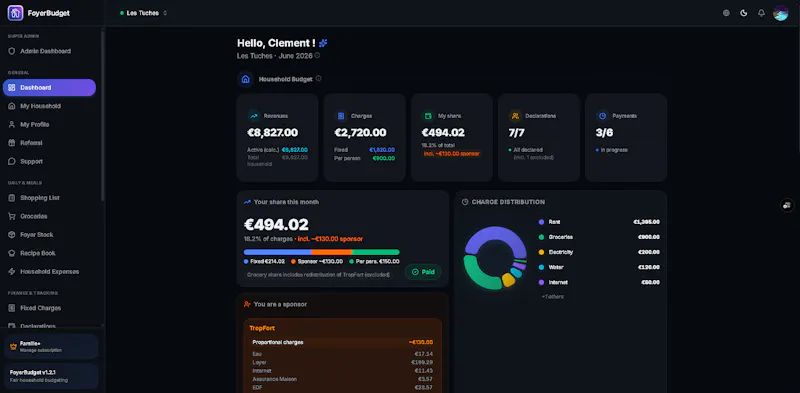Open Fixed Charges page
The height and width of the screenshot is (393, 800).
[49, 308]
